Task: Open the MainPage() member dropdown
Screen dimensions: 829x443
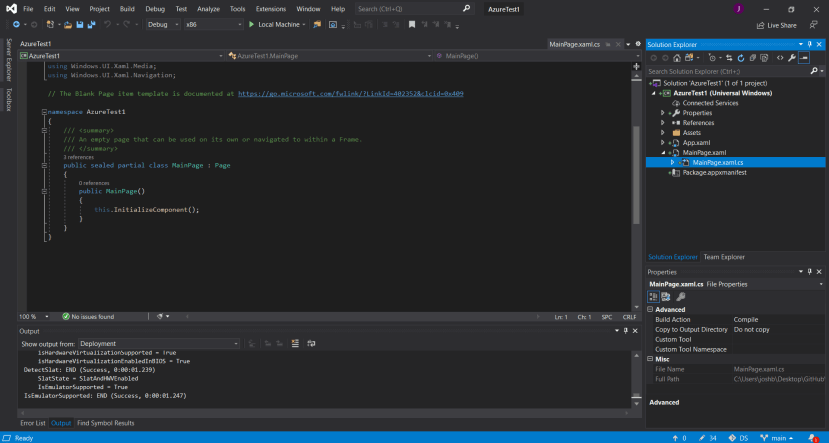Action: coord(538,56)
